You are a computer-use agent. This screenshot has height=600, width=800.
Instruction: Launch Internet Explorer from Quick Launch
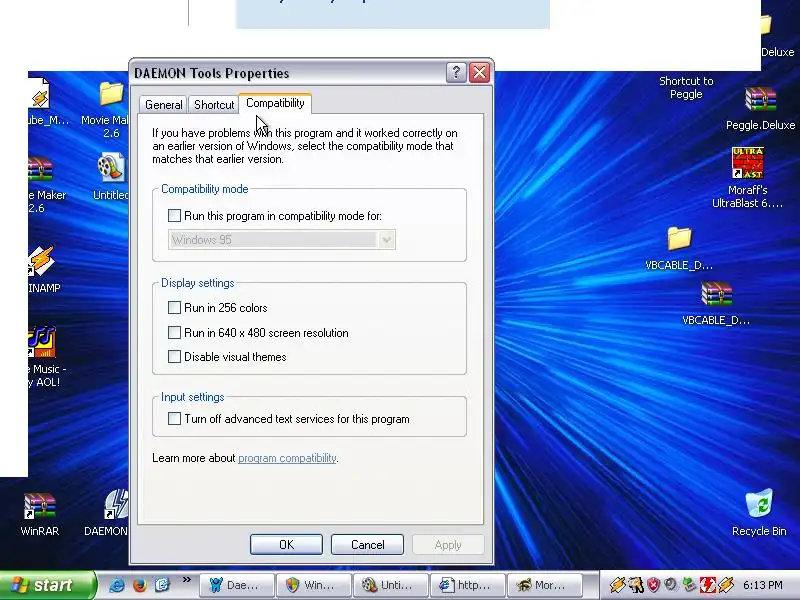click(x=116, y=585)
